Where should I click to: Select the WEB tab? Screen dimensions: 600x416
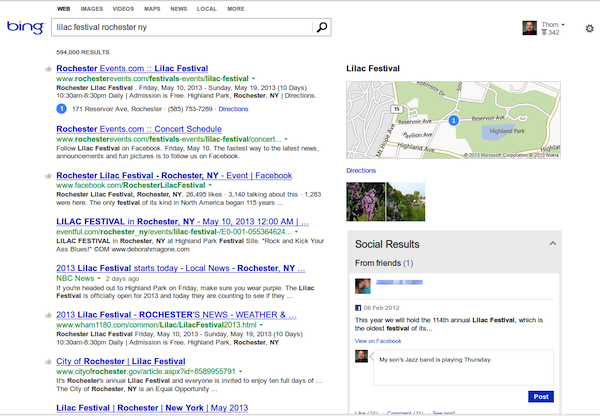click(x=64, y=9)
